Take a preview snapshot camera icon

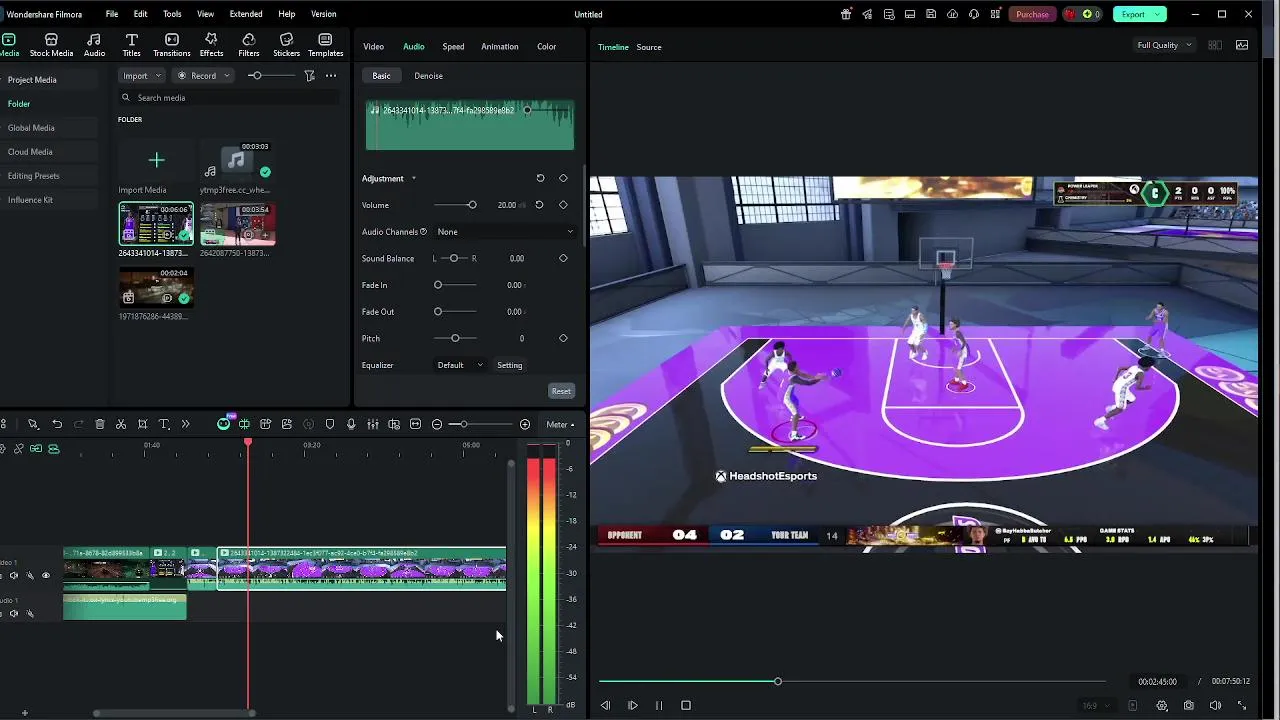(x=1189, y=705)
